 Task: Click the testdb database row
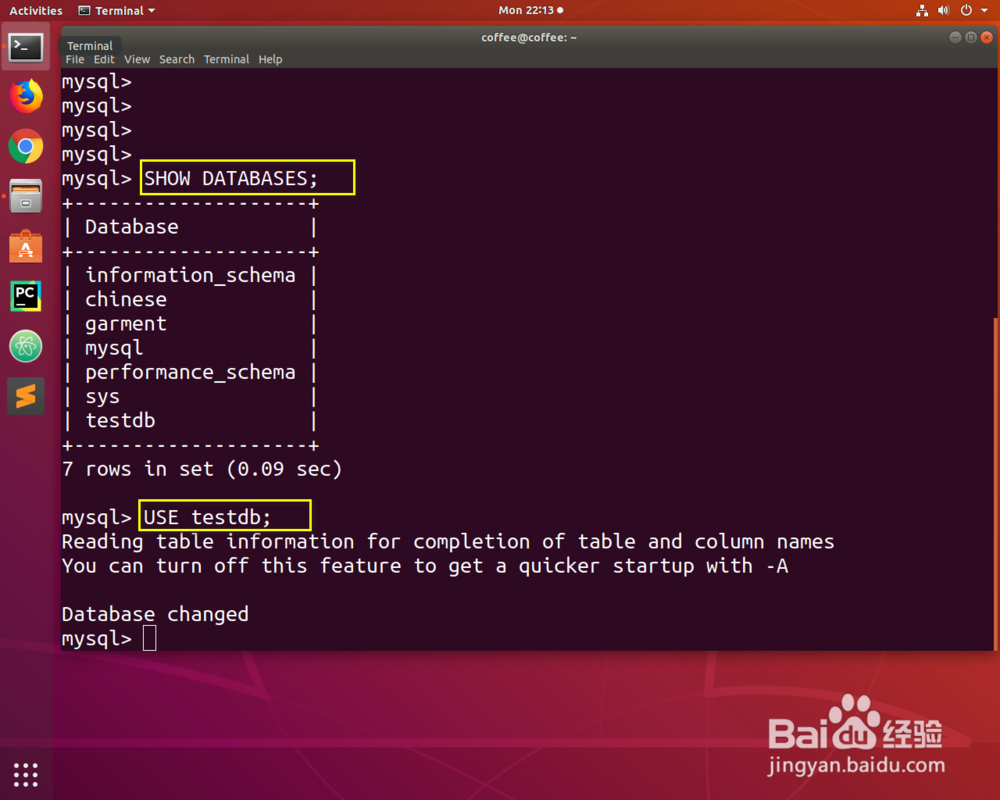tap(121, 420)
